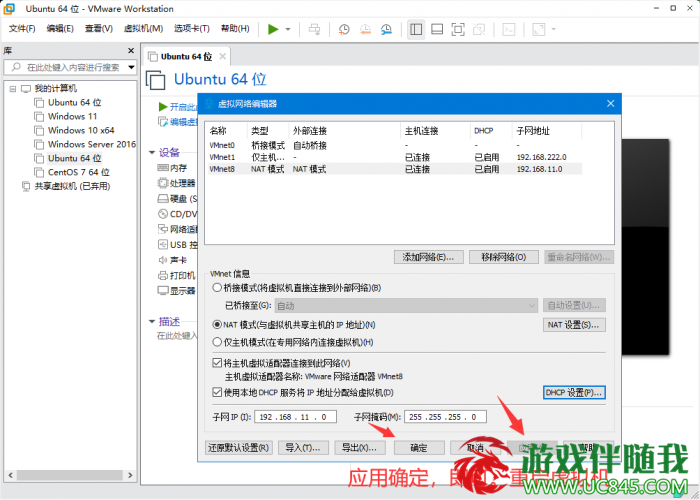This screenshot has width=700, height=500.
Task: Click the send Ctrl+Alt+Del toolbar icon
Action: click(315, 29)
